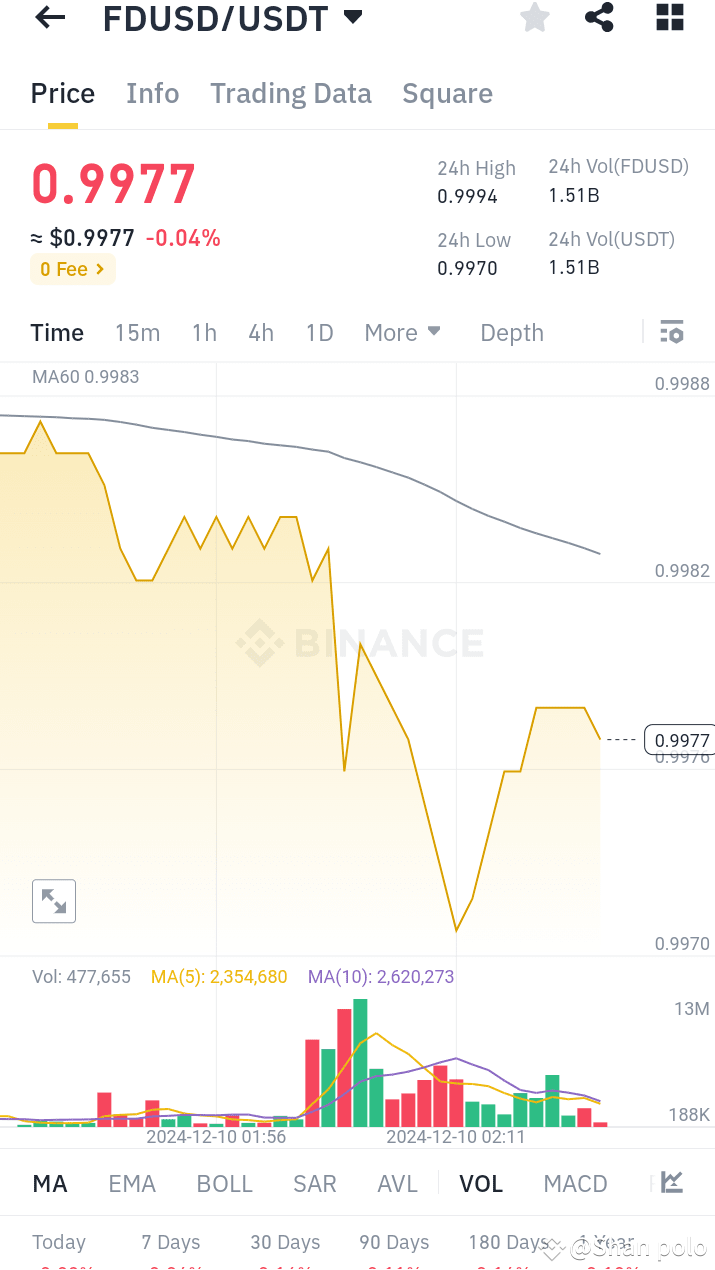Open the Info tab

point(152,93)
